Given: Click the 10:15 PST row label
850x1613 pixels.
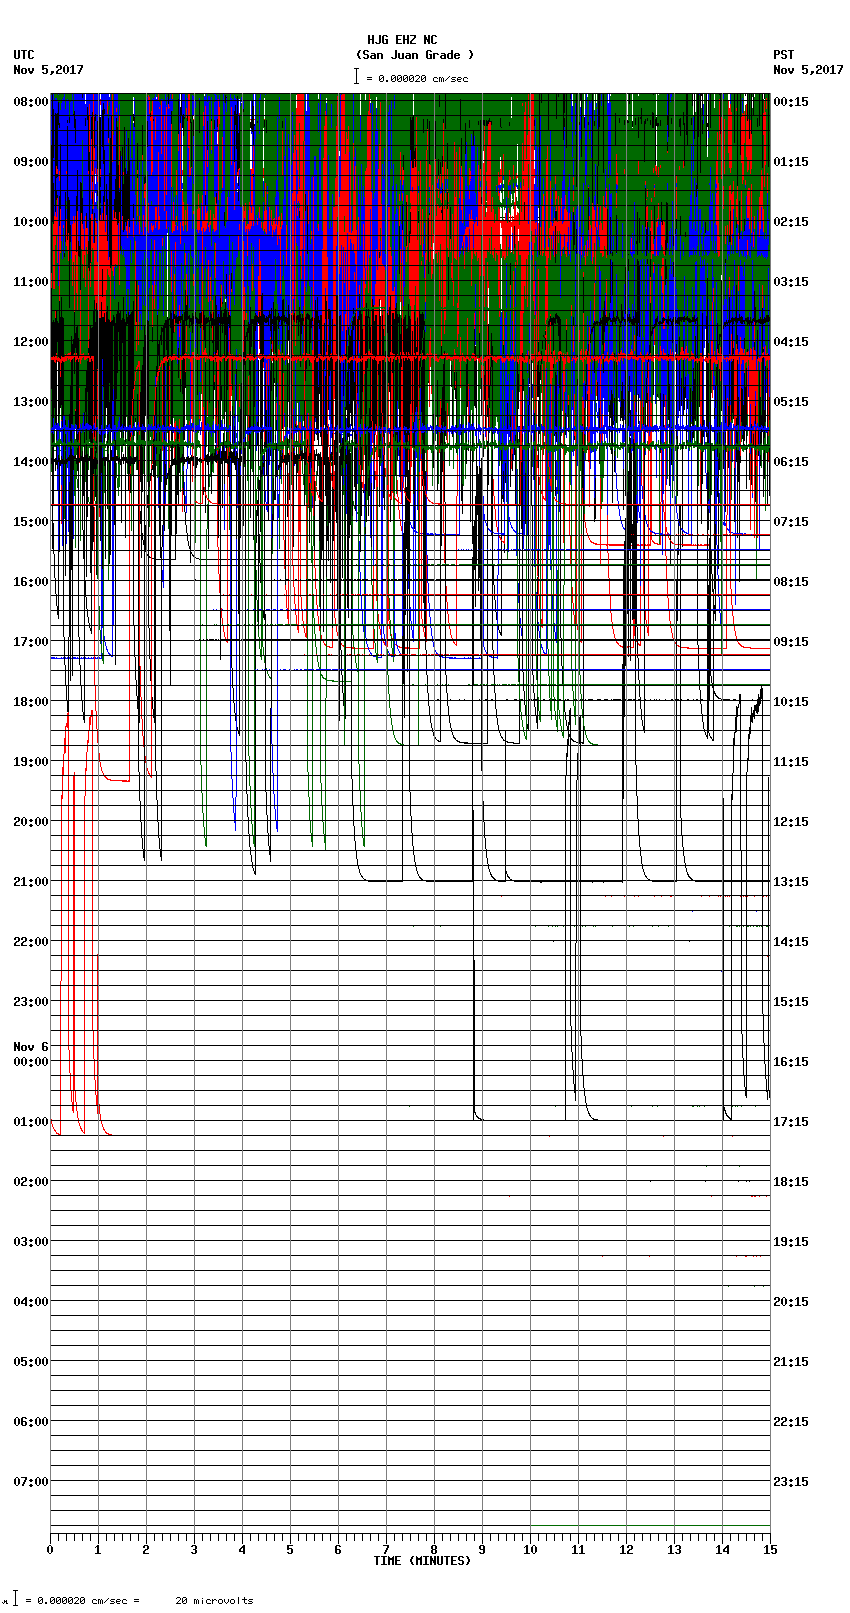Looking at the screenshot, I should (791, 702).
